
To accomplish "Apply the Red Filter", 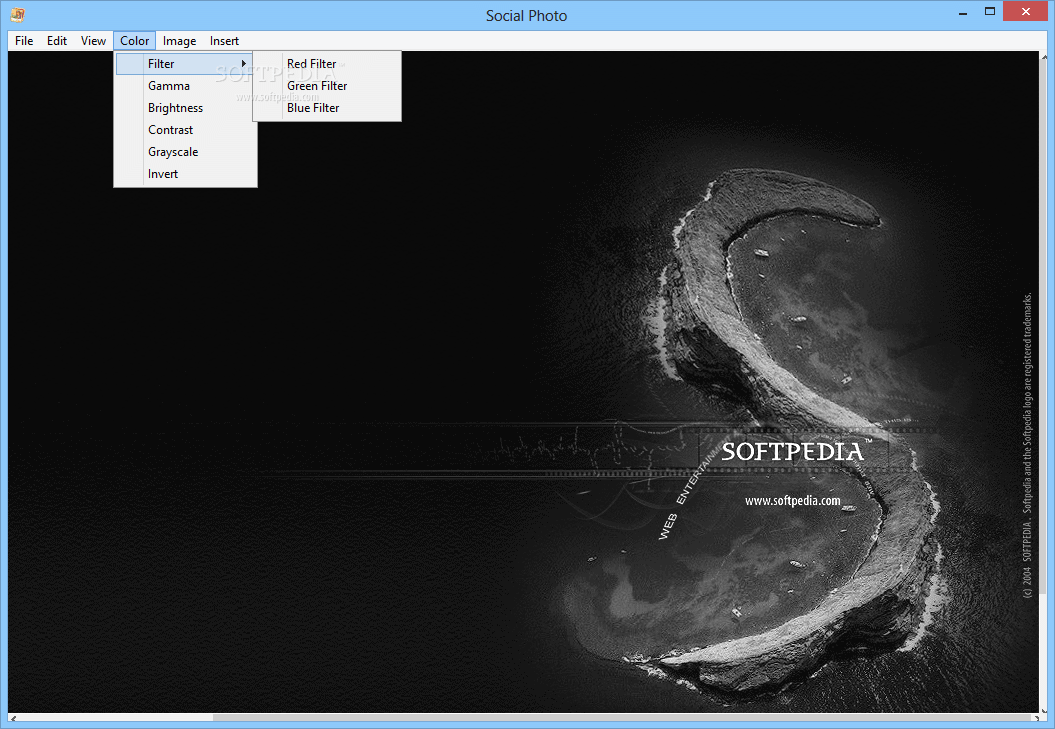I will tap(327, 64).
